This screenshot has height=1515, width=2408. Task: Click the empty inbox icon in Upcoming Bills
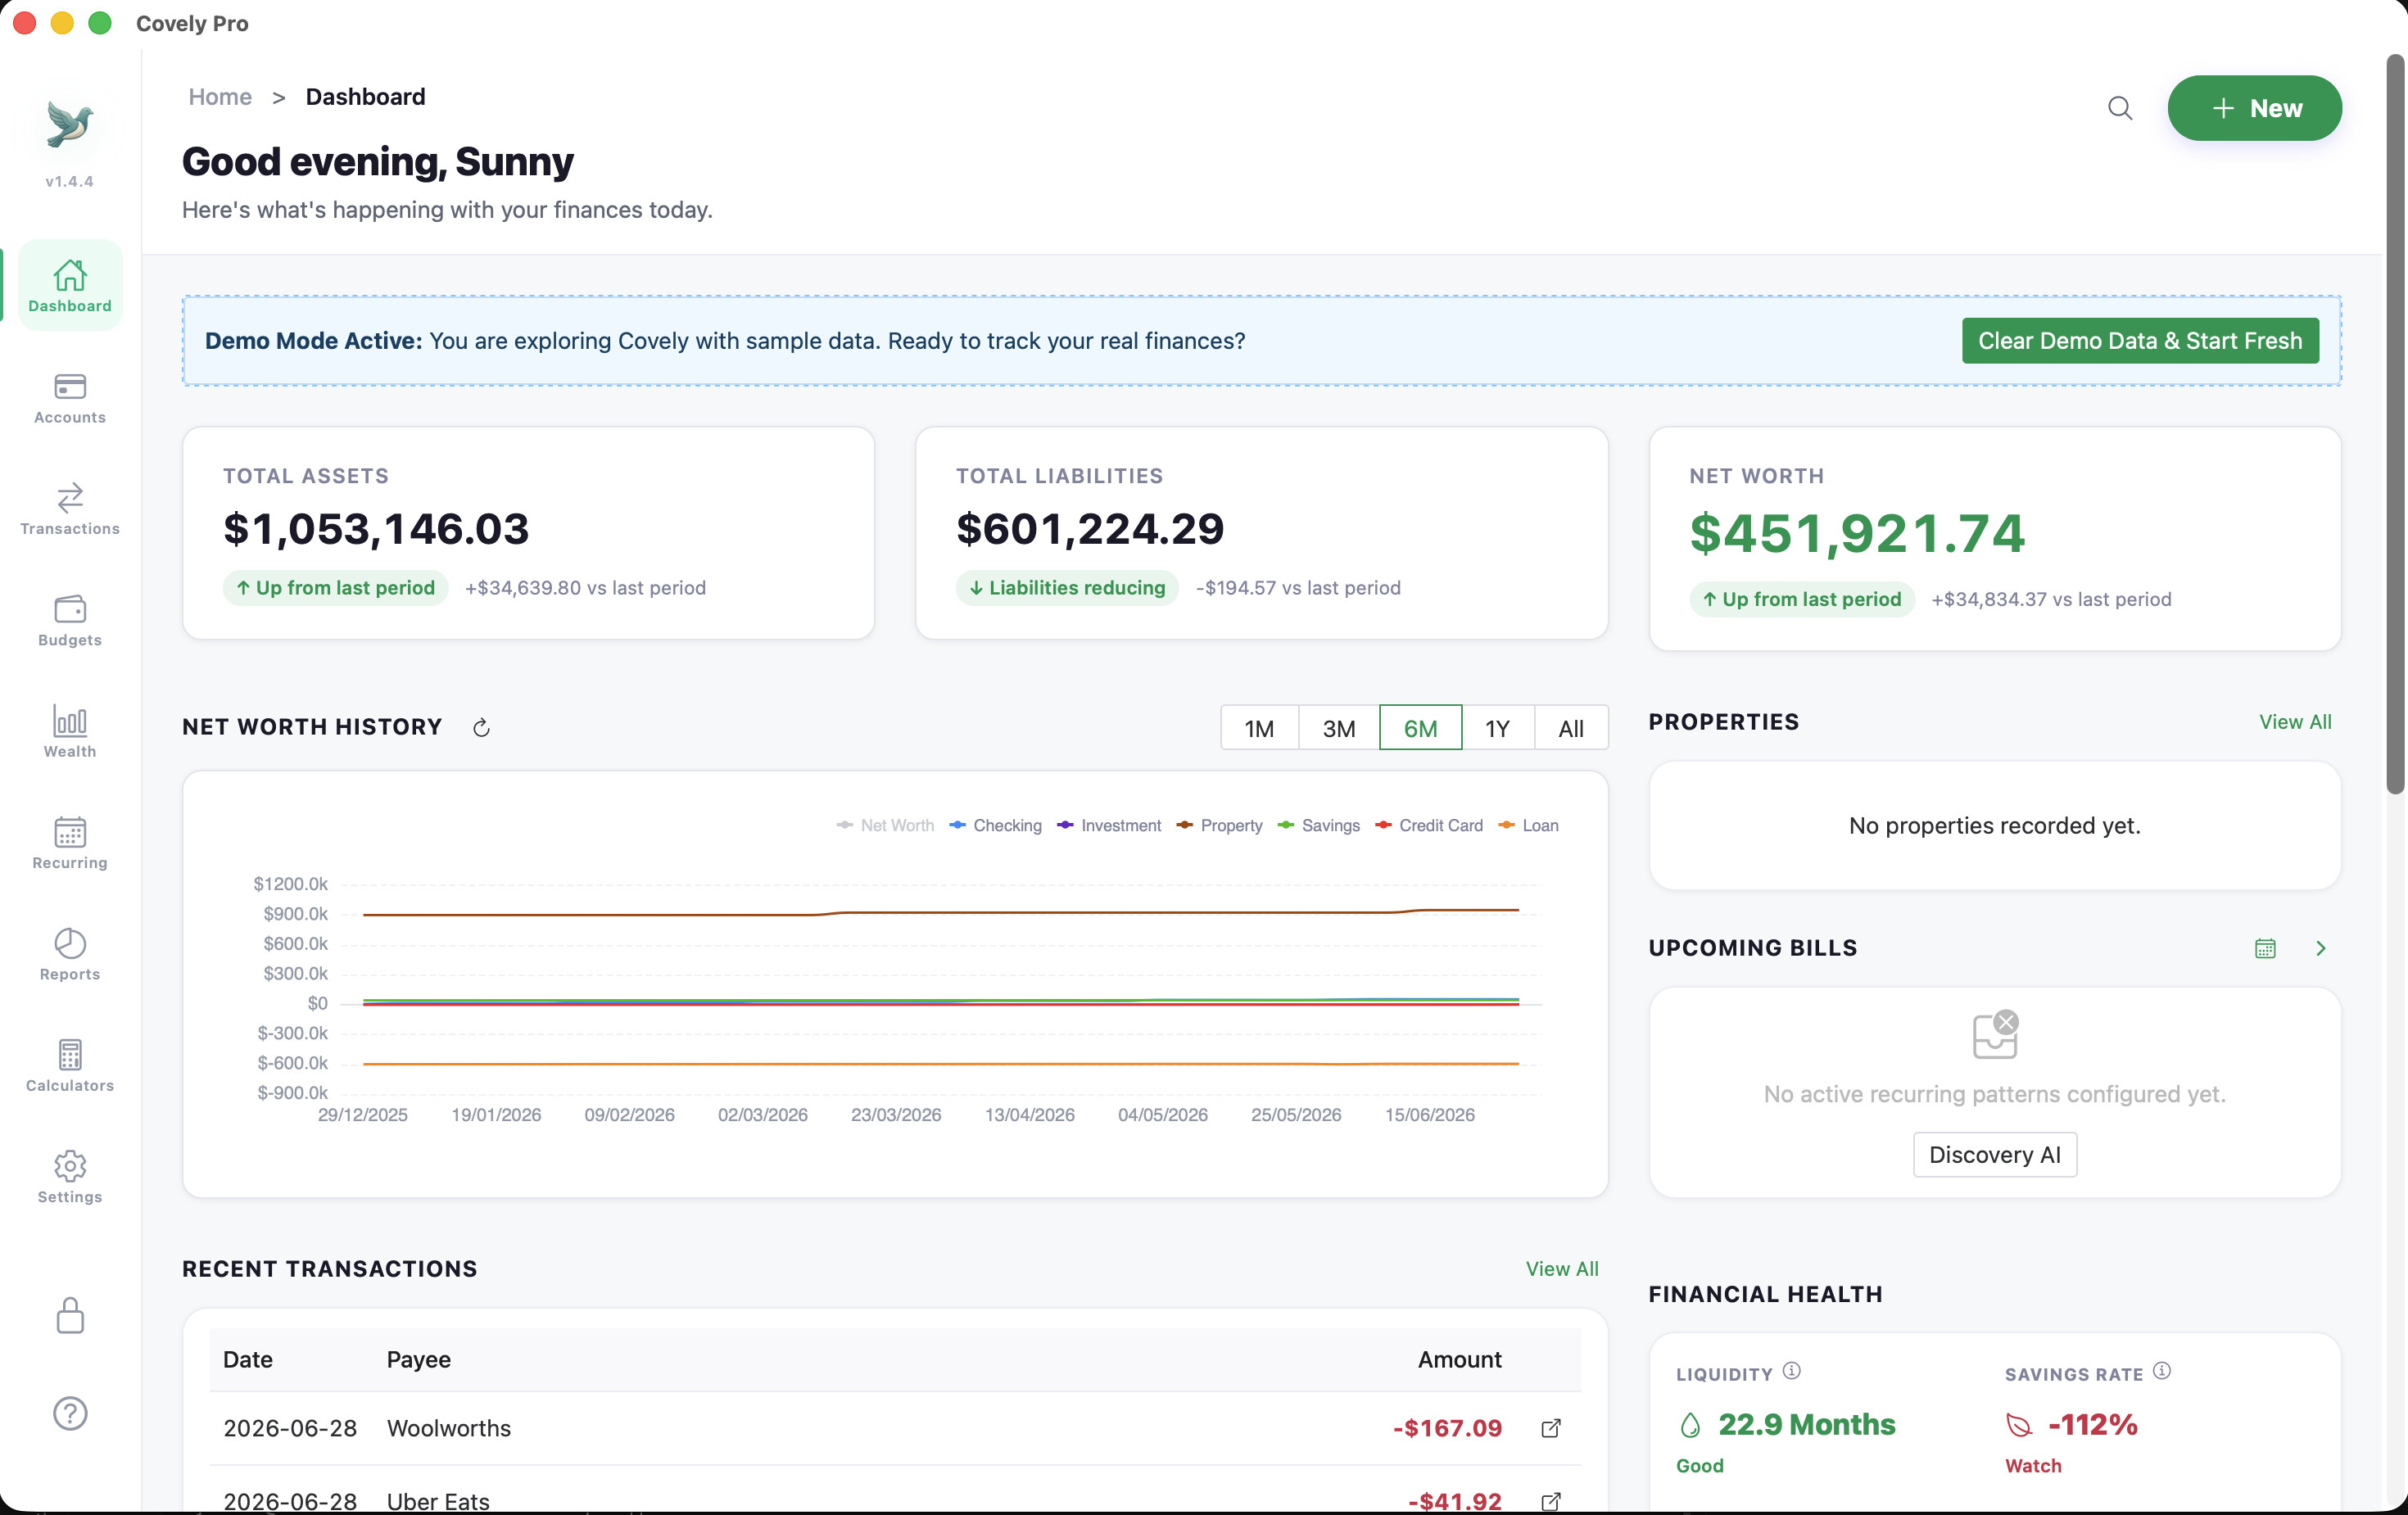(1994, 1035)
